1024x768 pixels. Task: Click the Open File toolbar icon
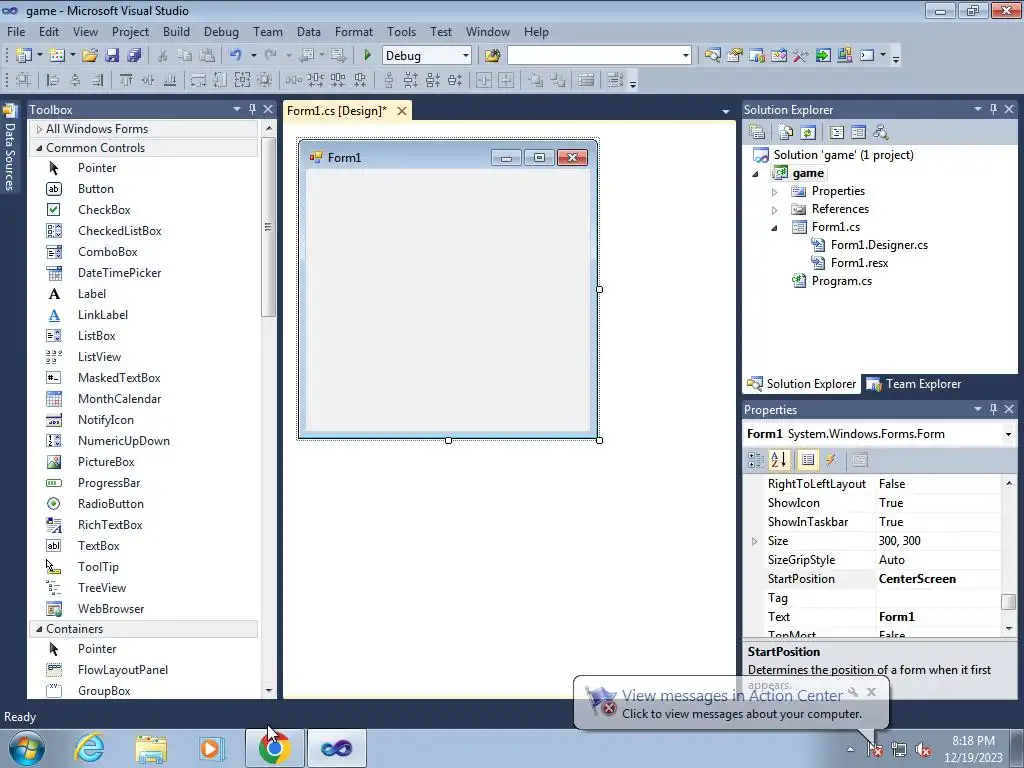[x=90, y=56]
